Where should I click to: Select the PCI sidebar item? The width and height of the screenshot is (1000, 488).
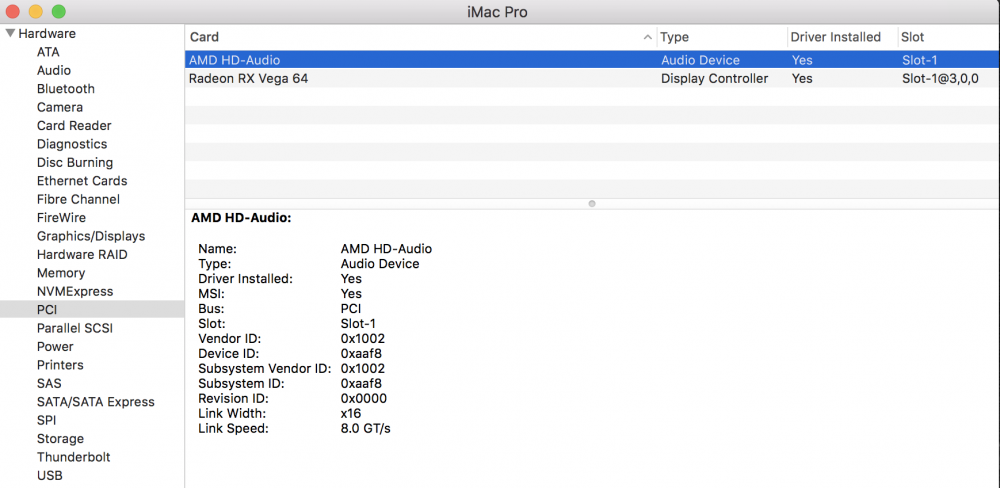pos(92,309)
